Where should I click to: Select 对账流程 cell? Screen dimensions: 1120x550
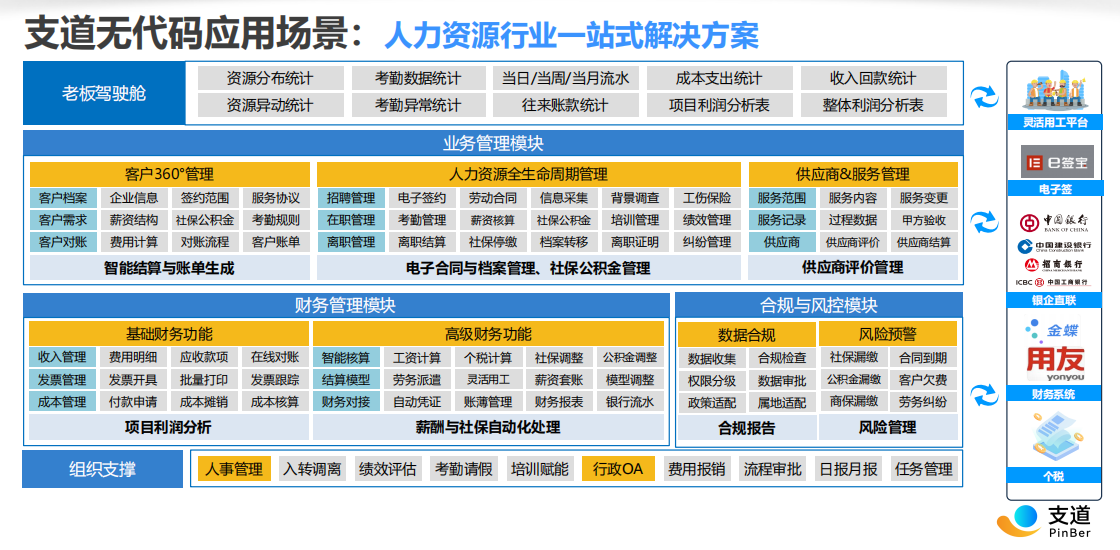point(204,242)
